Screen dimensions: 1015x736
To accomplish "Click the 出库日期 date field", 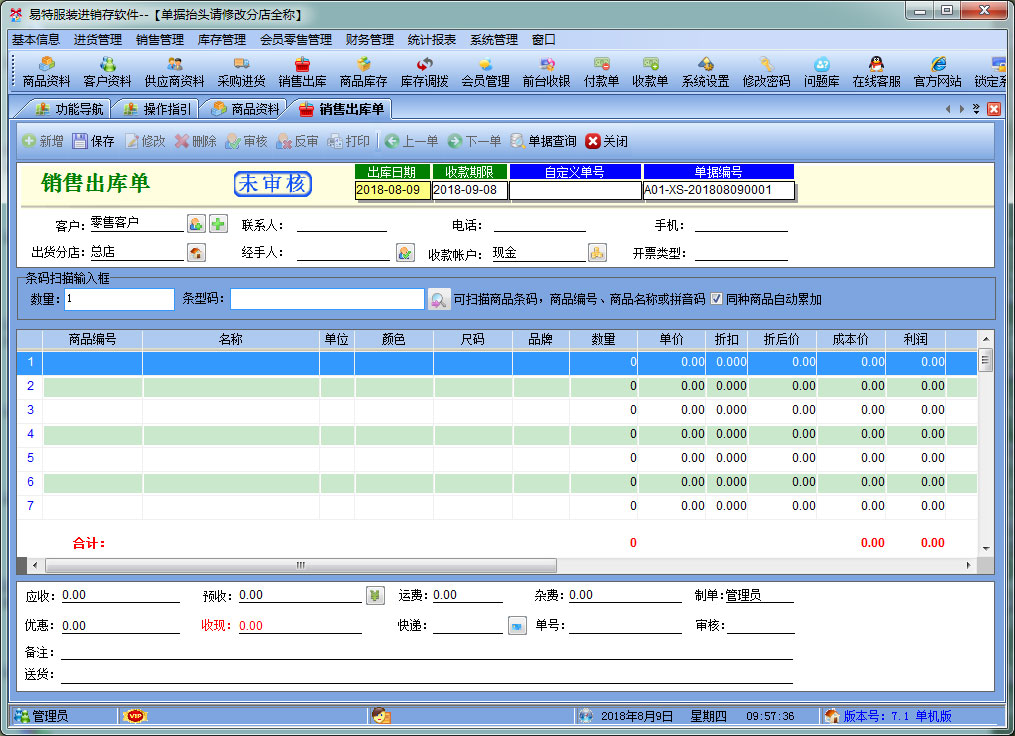I will [393, 190].
